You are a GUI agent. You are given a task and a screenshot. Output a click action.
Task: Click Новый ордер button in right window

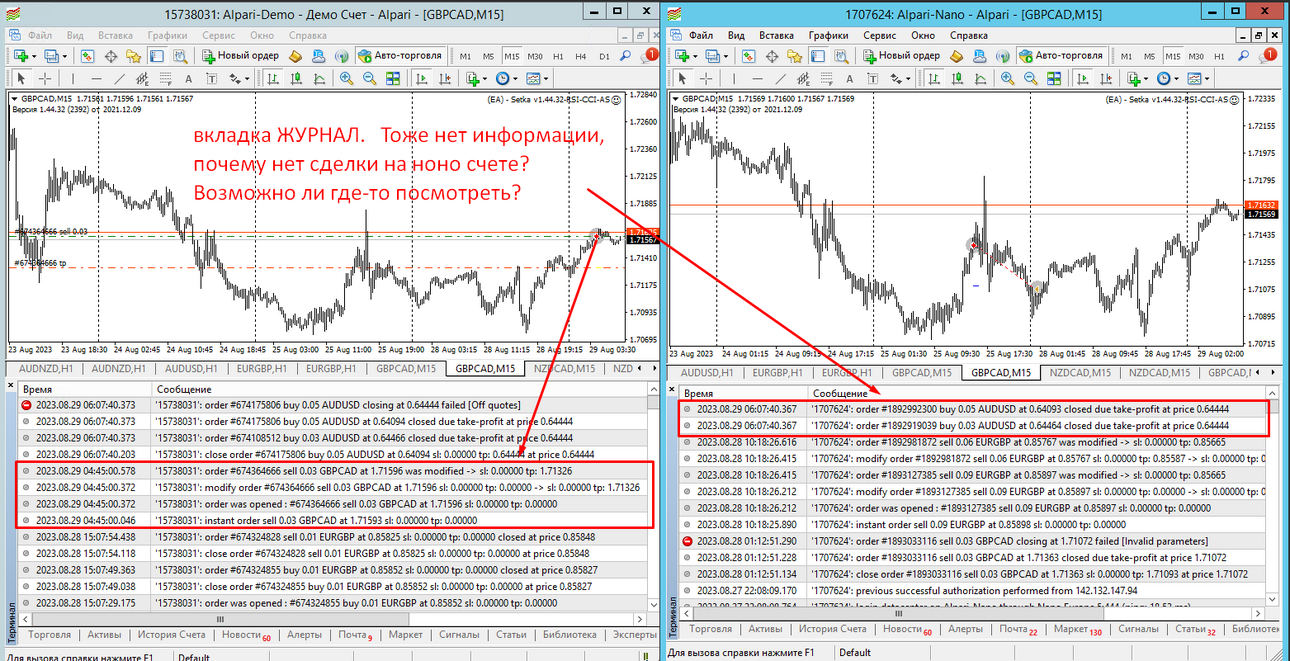pos(903,55)
